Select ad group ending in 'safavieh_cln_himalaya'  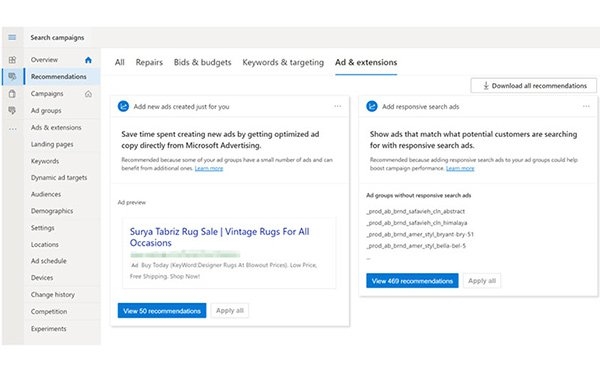coord(417,223)
